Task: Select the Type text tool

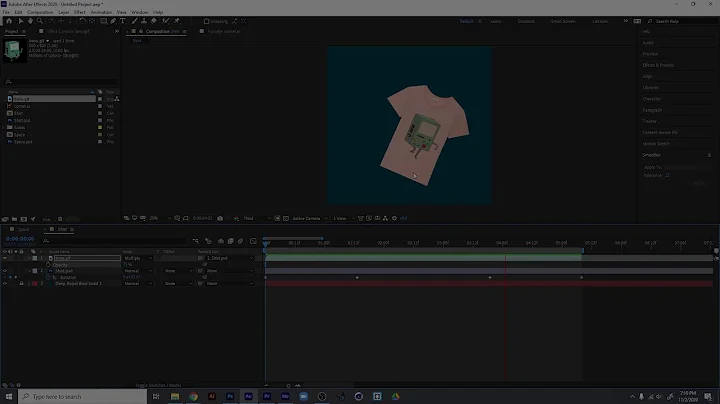Action: pyautogui.click(x=123, y=21)
